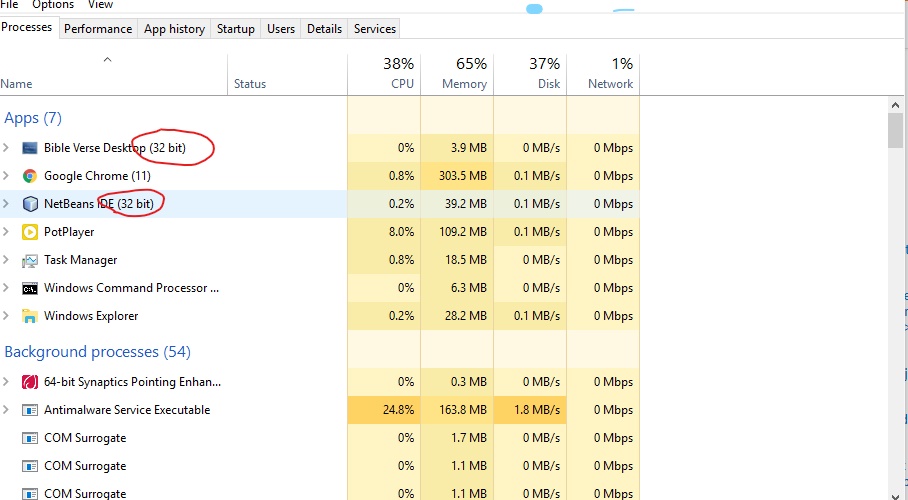The image size is (908, 500).
Task: Open the View menu
Action: click(x=100, y=5)
